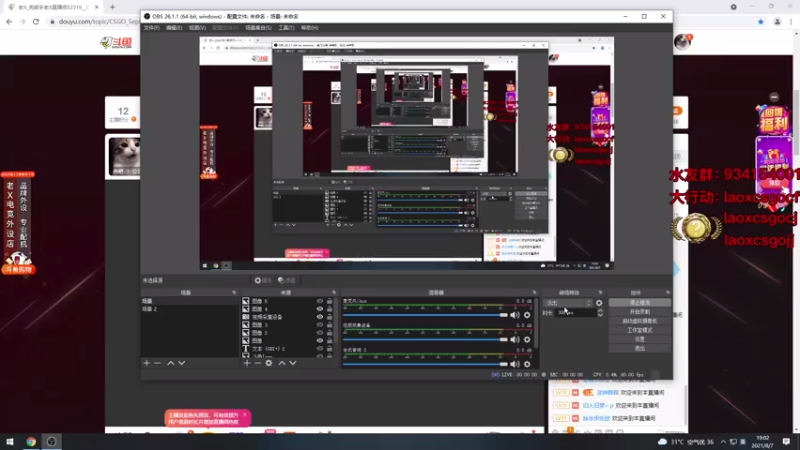Toggle visibility eye of 图像 2 source
This screenshot has height=450, width=800.
(x=320, y=332)
